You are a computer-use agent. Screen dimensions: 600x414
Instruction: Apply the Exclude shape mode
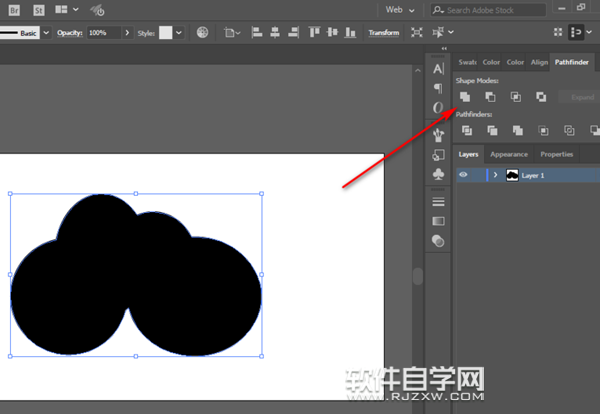click(541, 97)
